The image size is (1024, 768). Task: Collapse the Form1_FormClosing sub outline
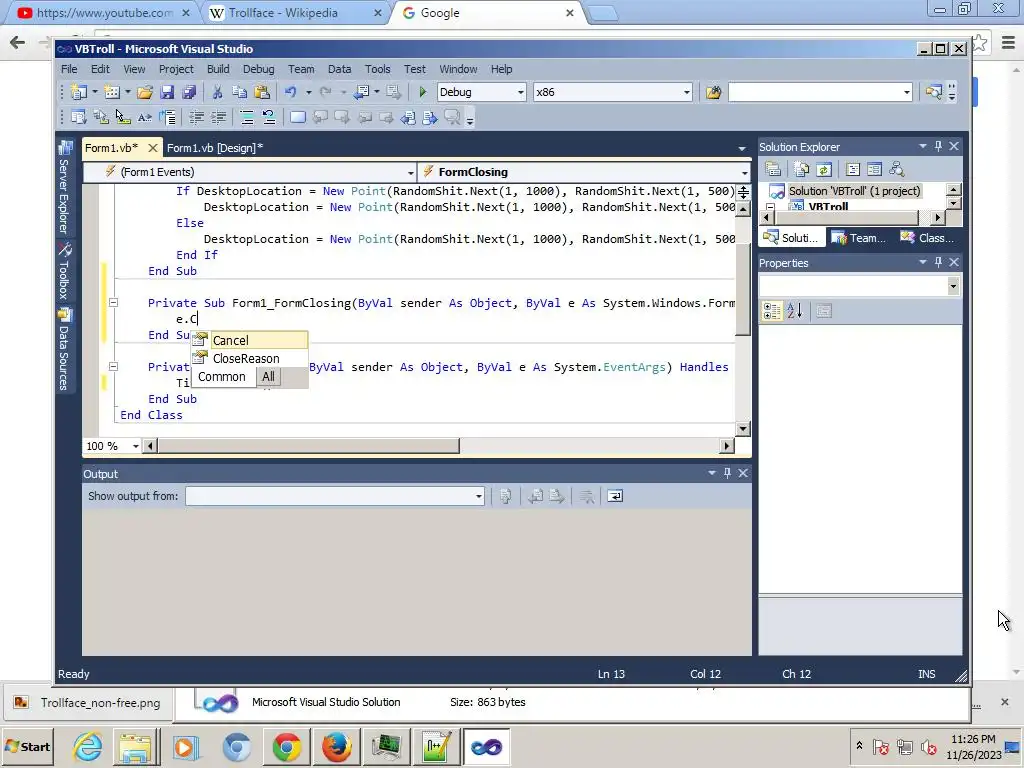coord(113,302)
